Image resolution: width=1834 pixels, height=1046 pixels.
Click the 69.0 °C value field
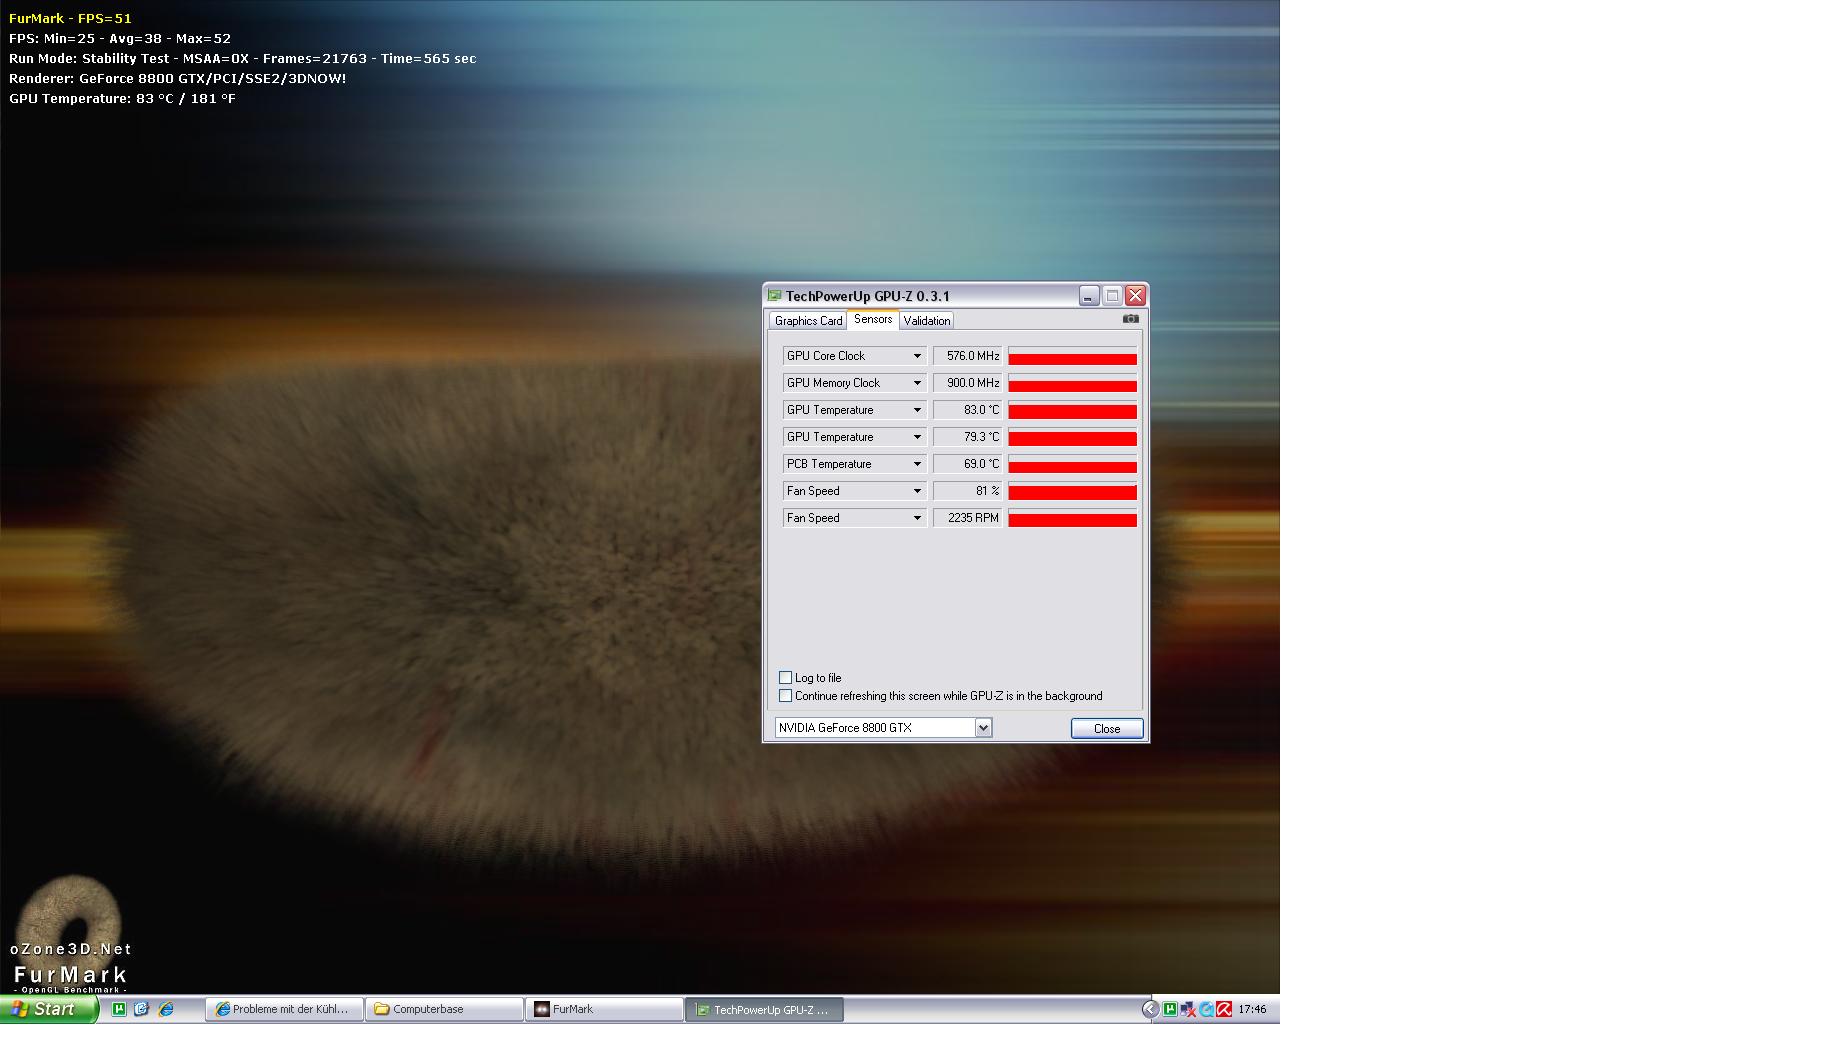(x=967, y=464)
